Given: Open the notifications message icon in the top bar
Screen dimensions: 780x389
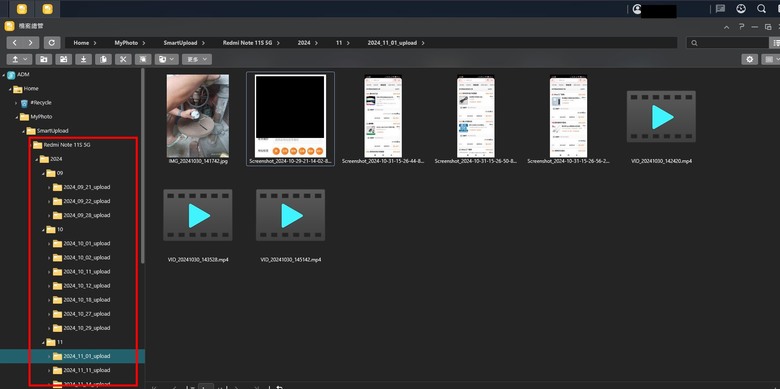Looking at the screenshot, I should pos(720,9).
